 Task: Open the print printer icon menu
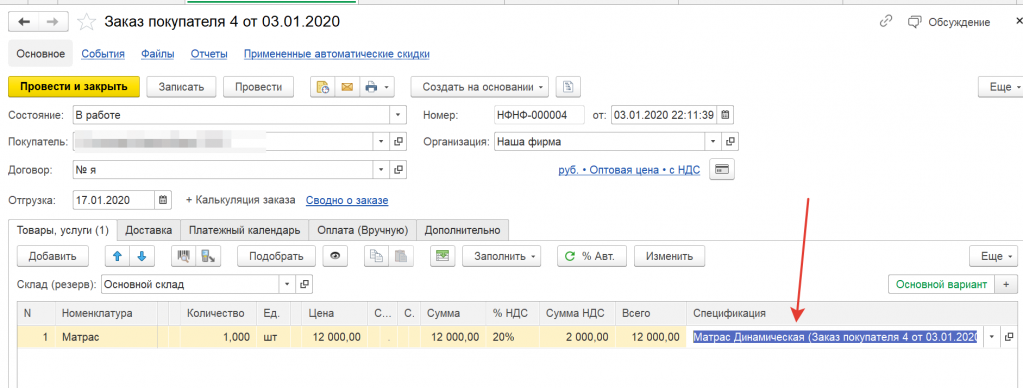click(376, 87)
